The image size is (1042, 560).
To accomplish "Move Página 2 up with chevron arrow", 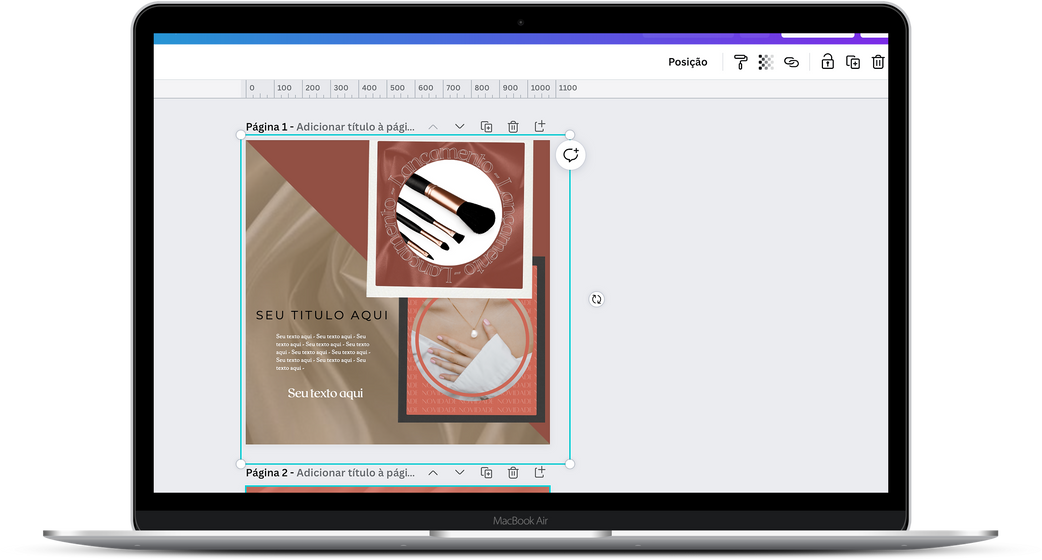I will [x=433, y=473].
